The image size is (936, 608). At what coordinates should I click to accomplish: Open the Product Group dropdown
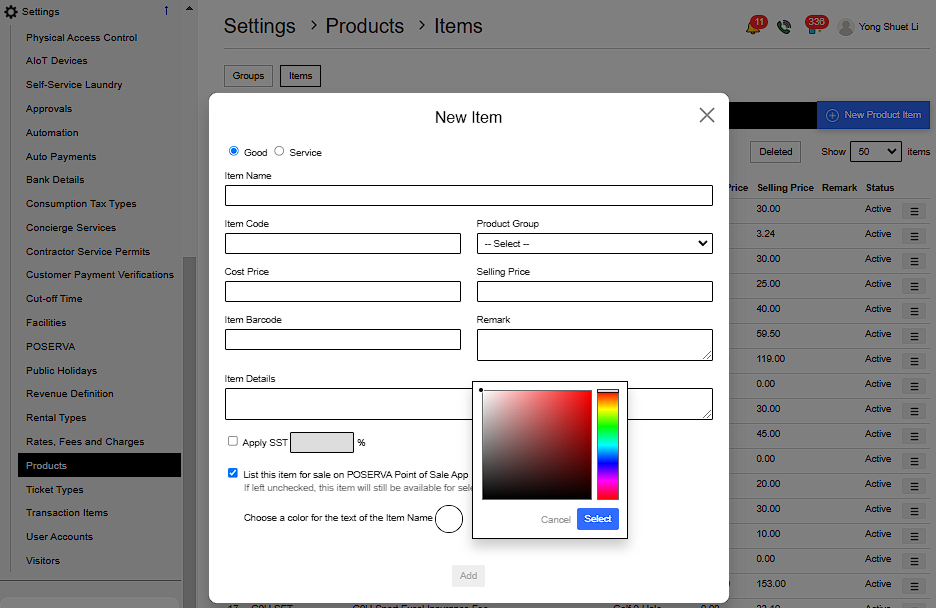(x=594, y=243)
